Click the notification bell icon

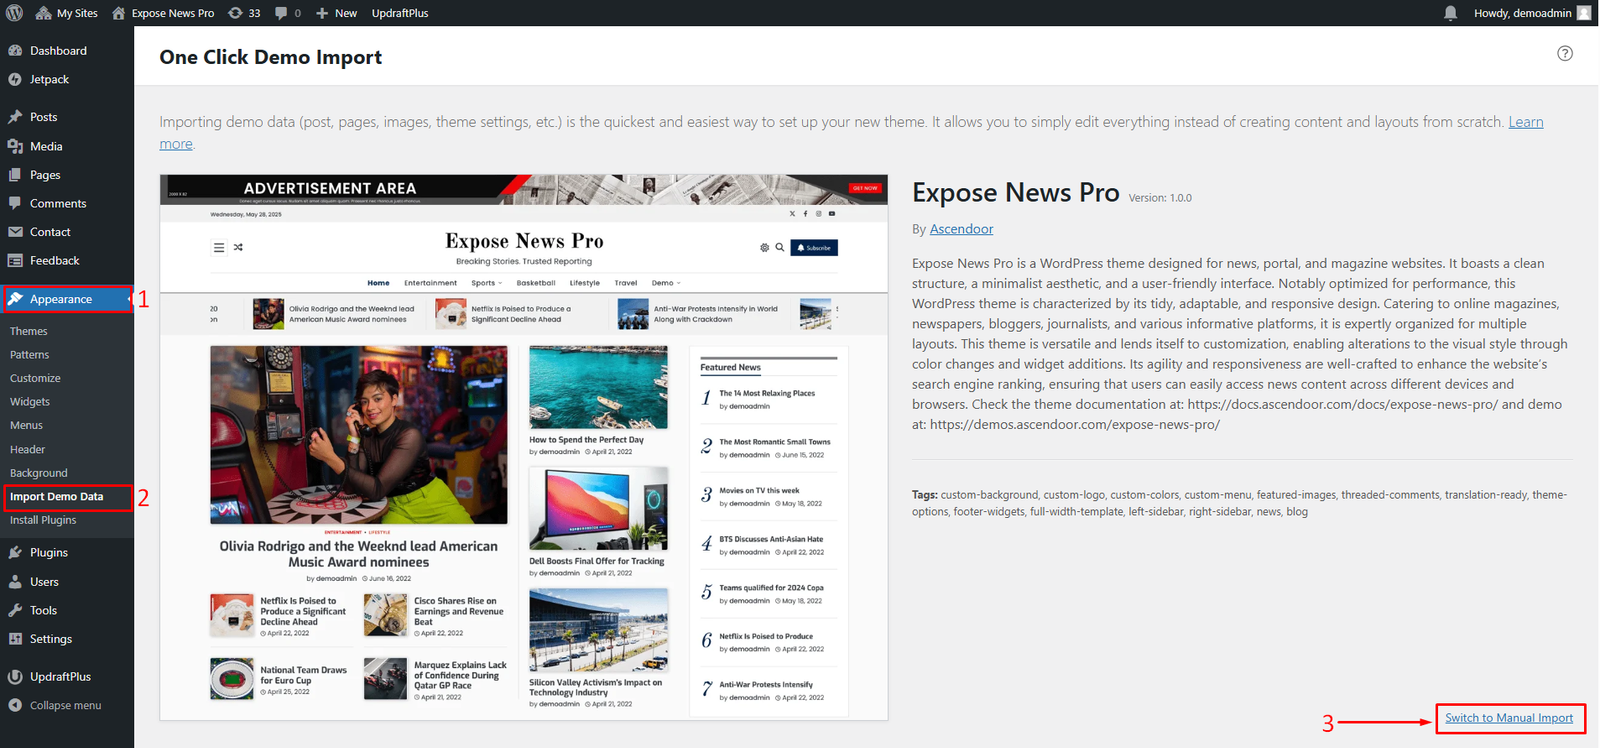pos(1450,13)
